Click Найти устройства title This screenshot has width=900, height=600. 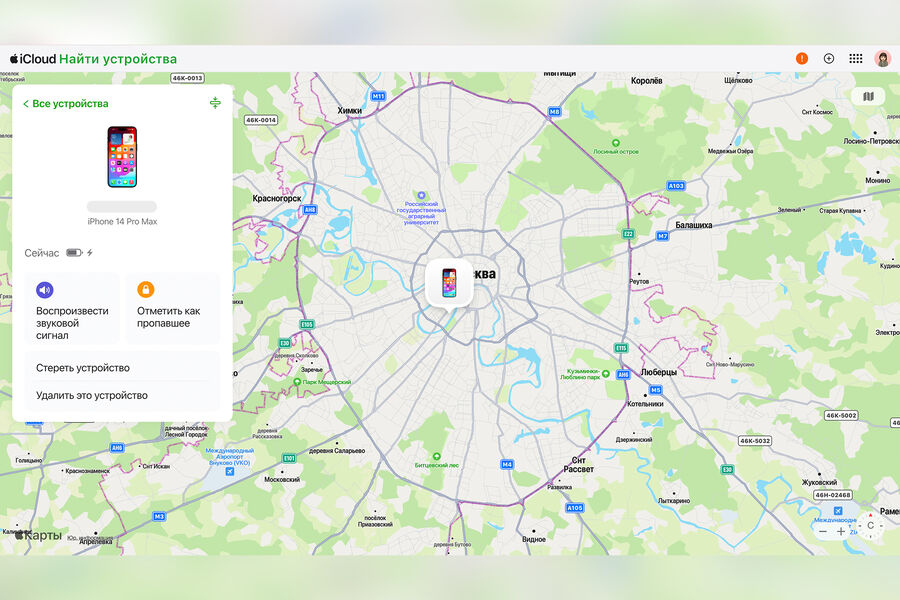(x=118, y=59)
